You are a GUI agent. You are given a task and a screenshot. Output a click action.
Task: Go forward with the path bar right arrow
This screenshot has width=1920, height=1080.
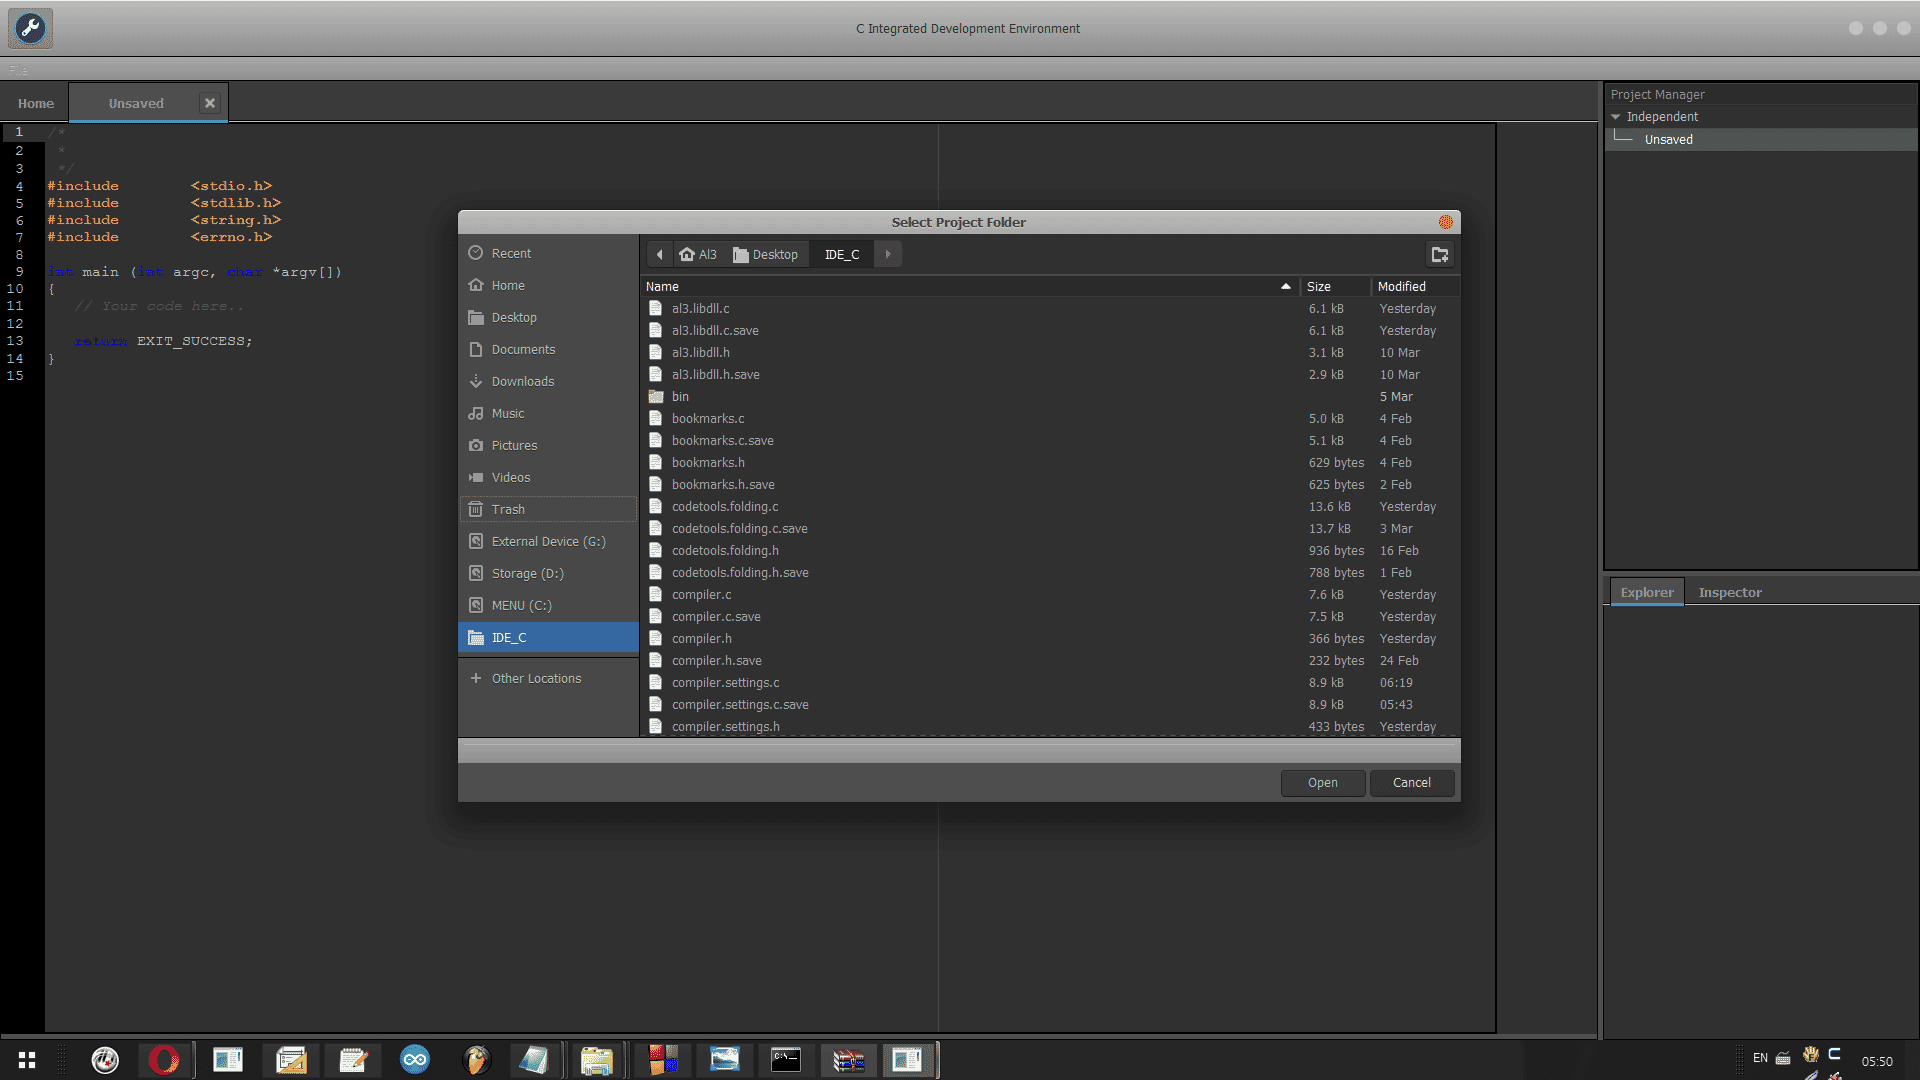point(887,254)
